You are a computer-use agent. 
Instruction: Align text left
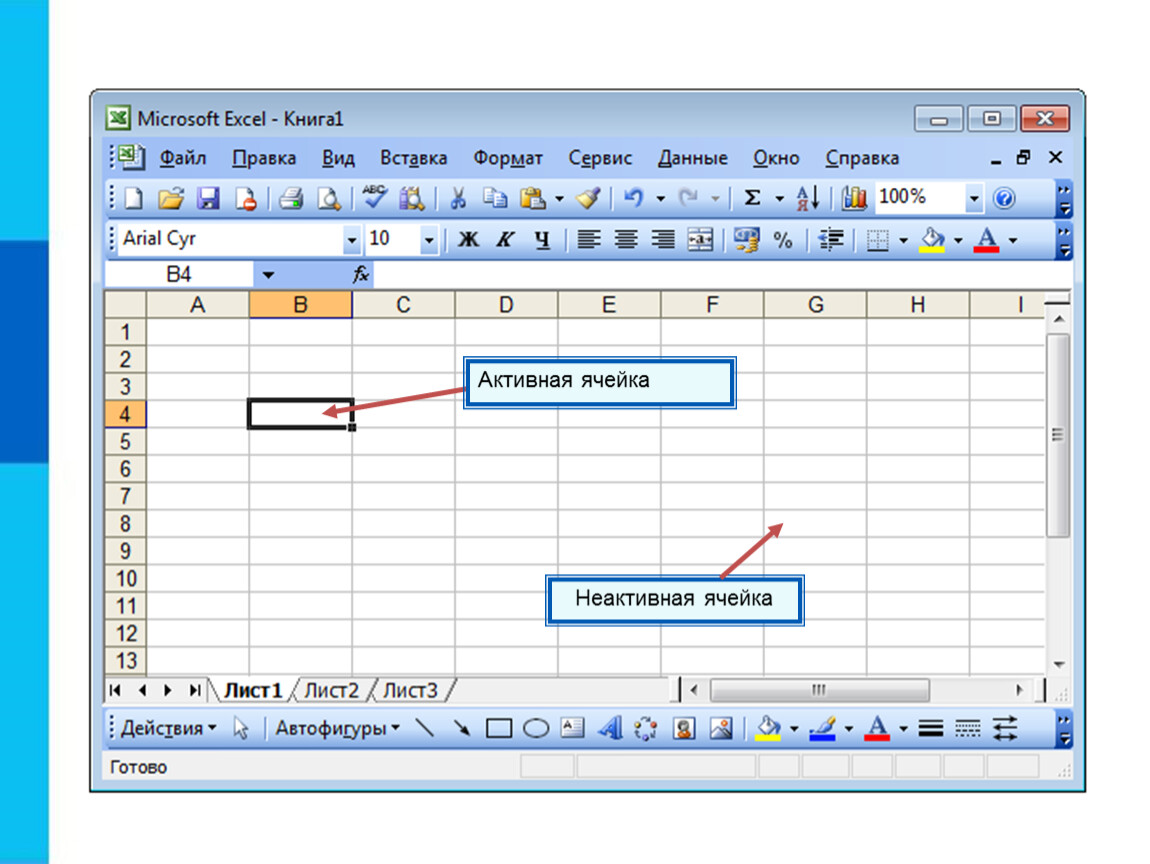point(589,239)
